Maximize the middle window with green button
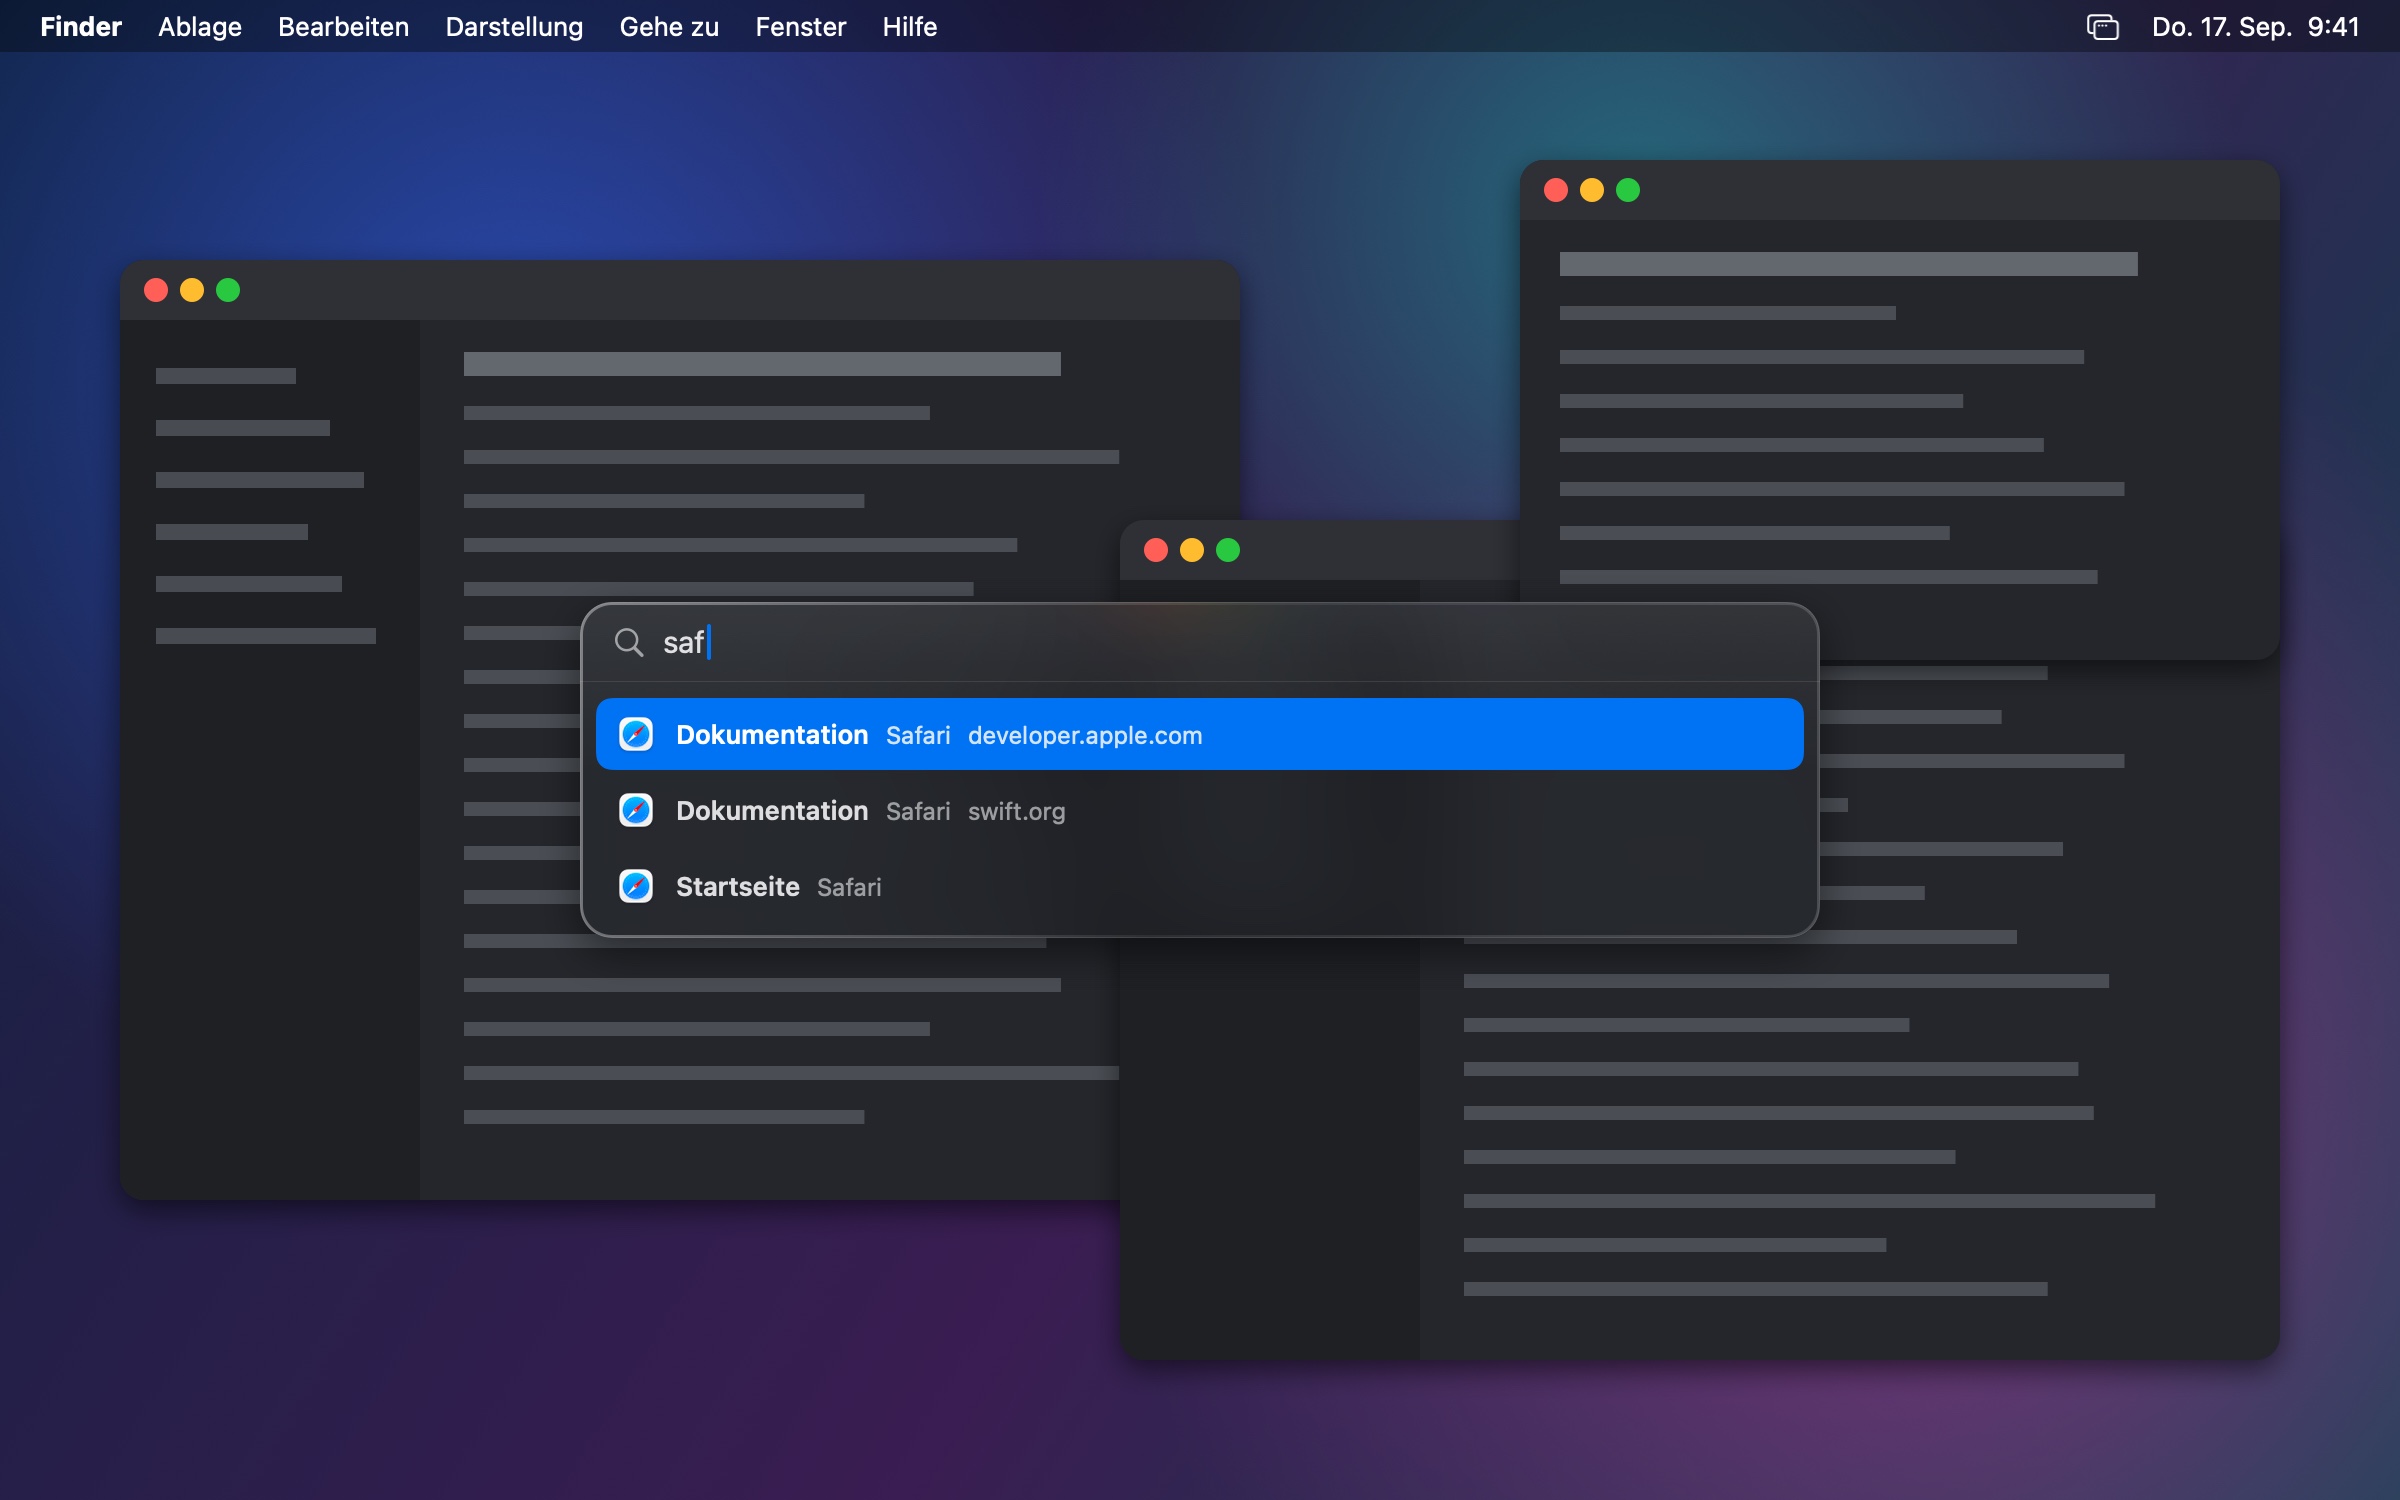This screenshot has height=1500, width=2400. 1228,550
